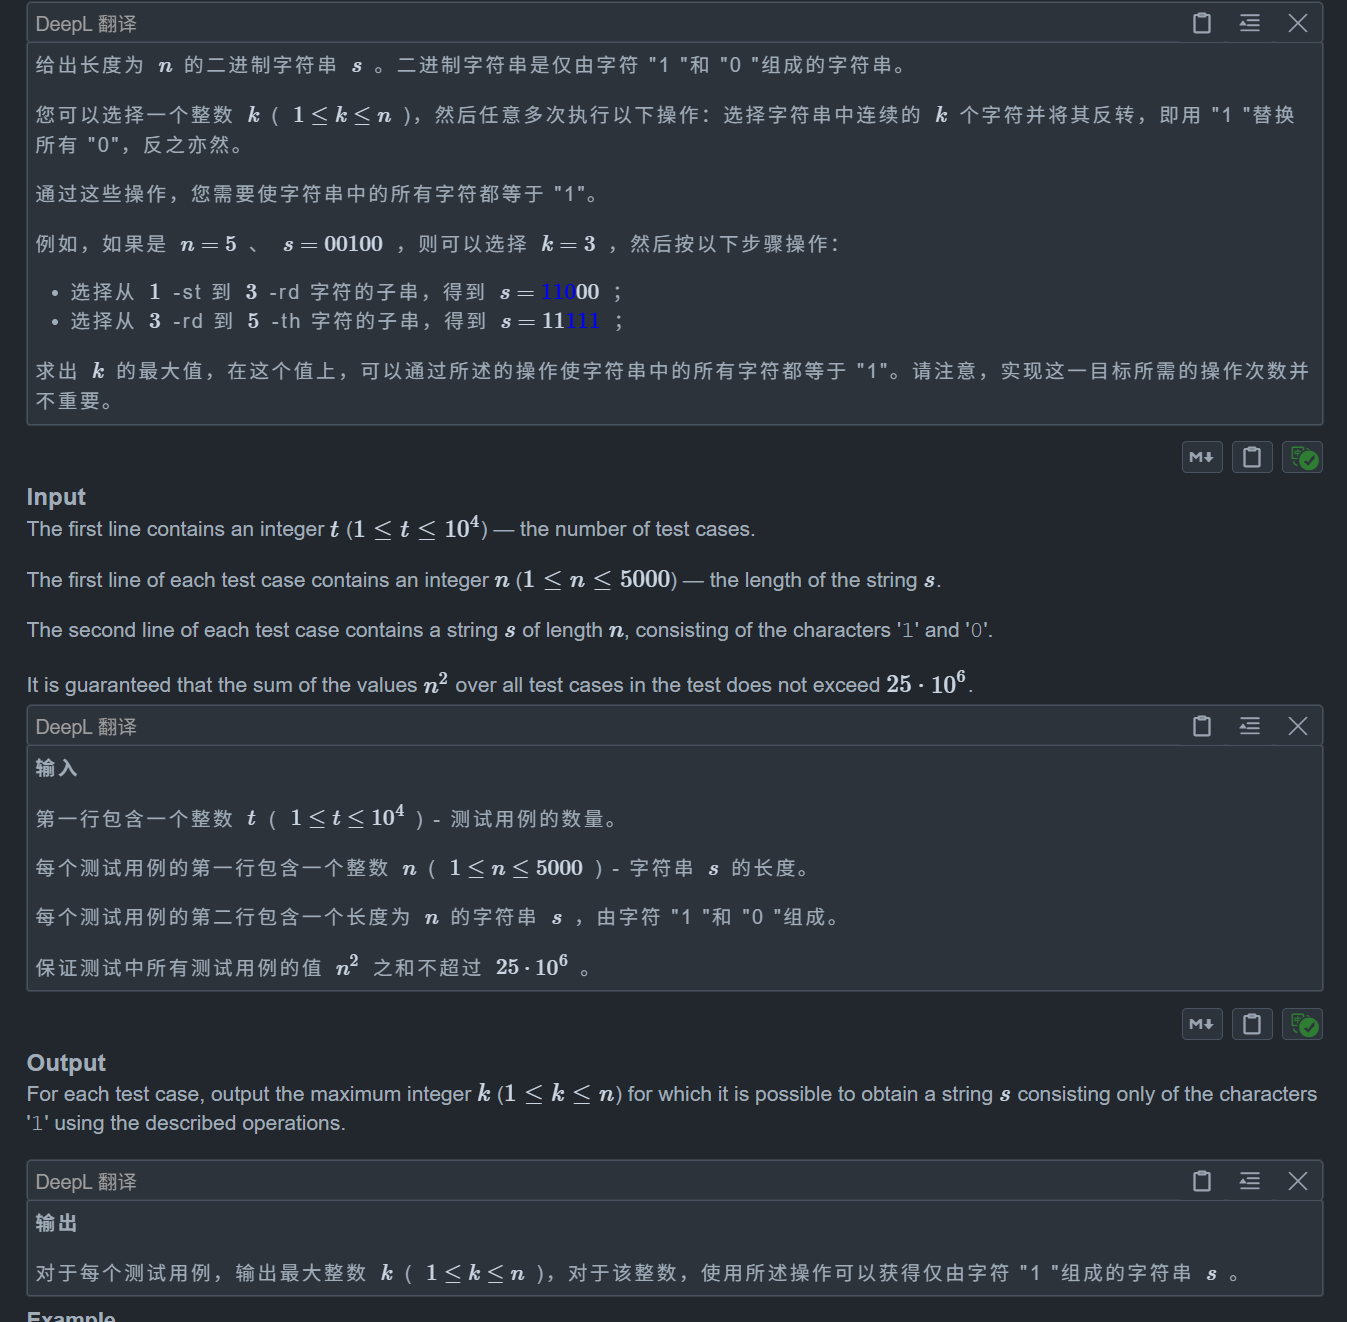Click the green translation-check icon below top panel
Viewport: 1347px width, 1322px height.
(1302, 457)
